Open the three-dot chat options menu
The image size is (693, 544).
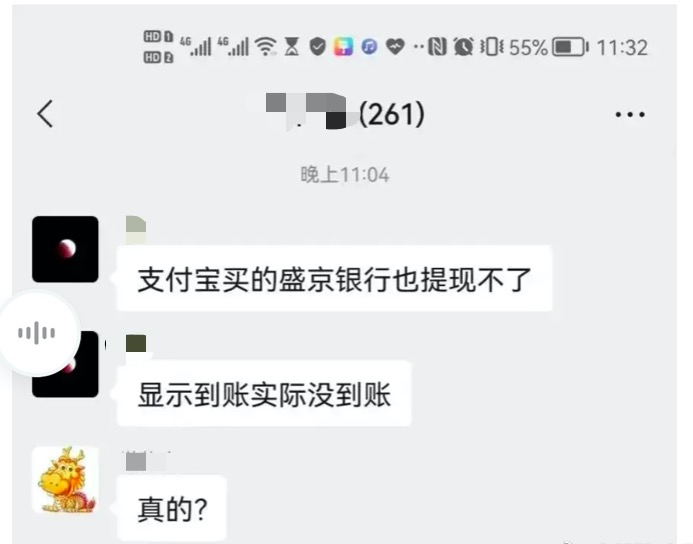coord(630,115)
